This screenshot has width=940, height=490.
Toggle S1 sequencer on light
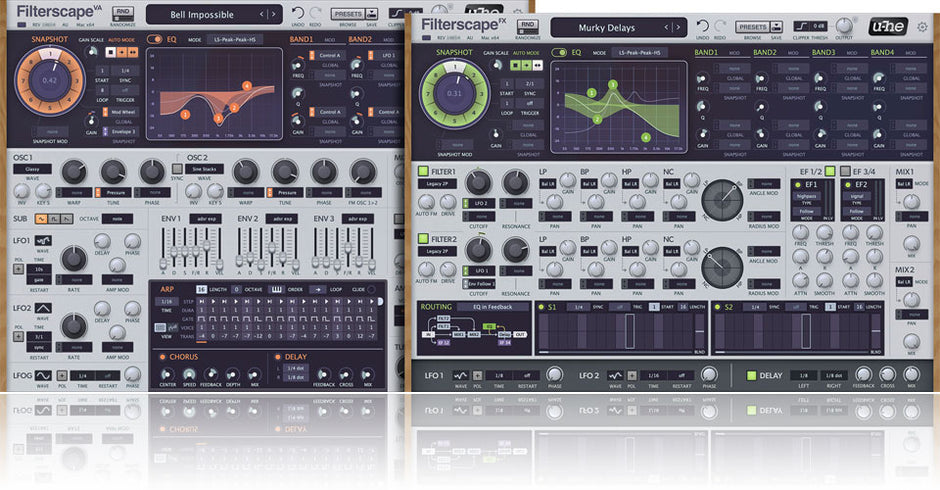(x=541, y=306)
